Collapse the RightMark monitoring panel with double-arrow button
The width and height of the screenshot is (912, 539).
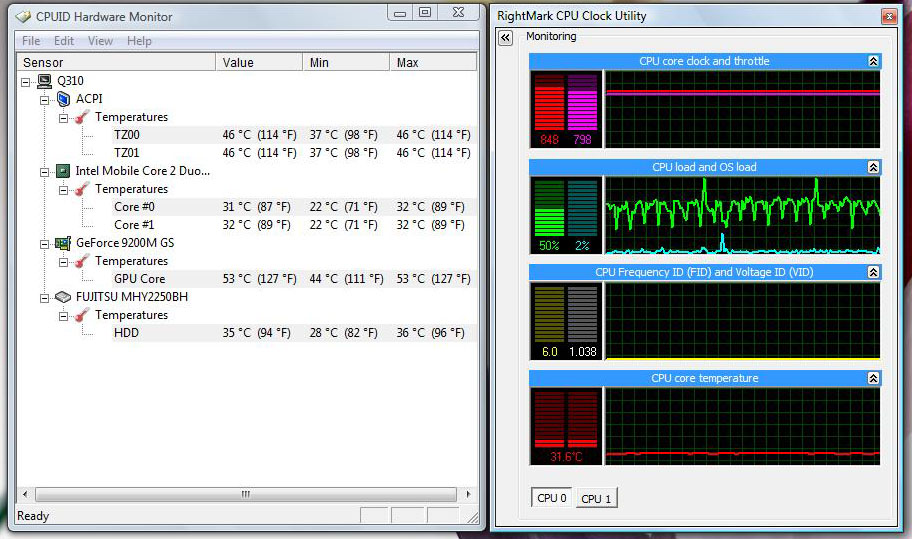pyautogui.click(x=505, y=38)
